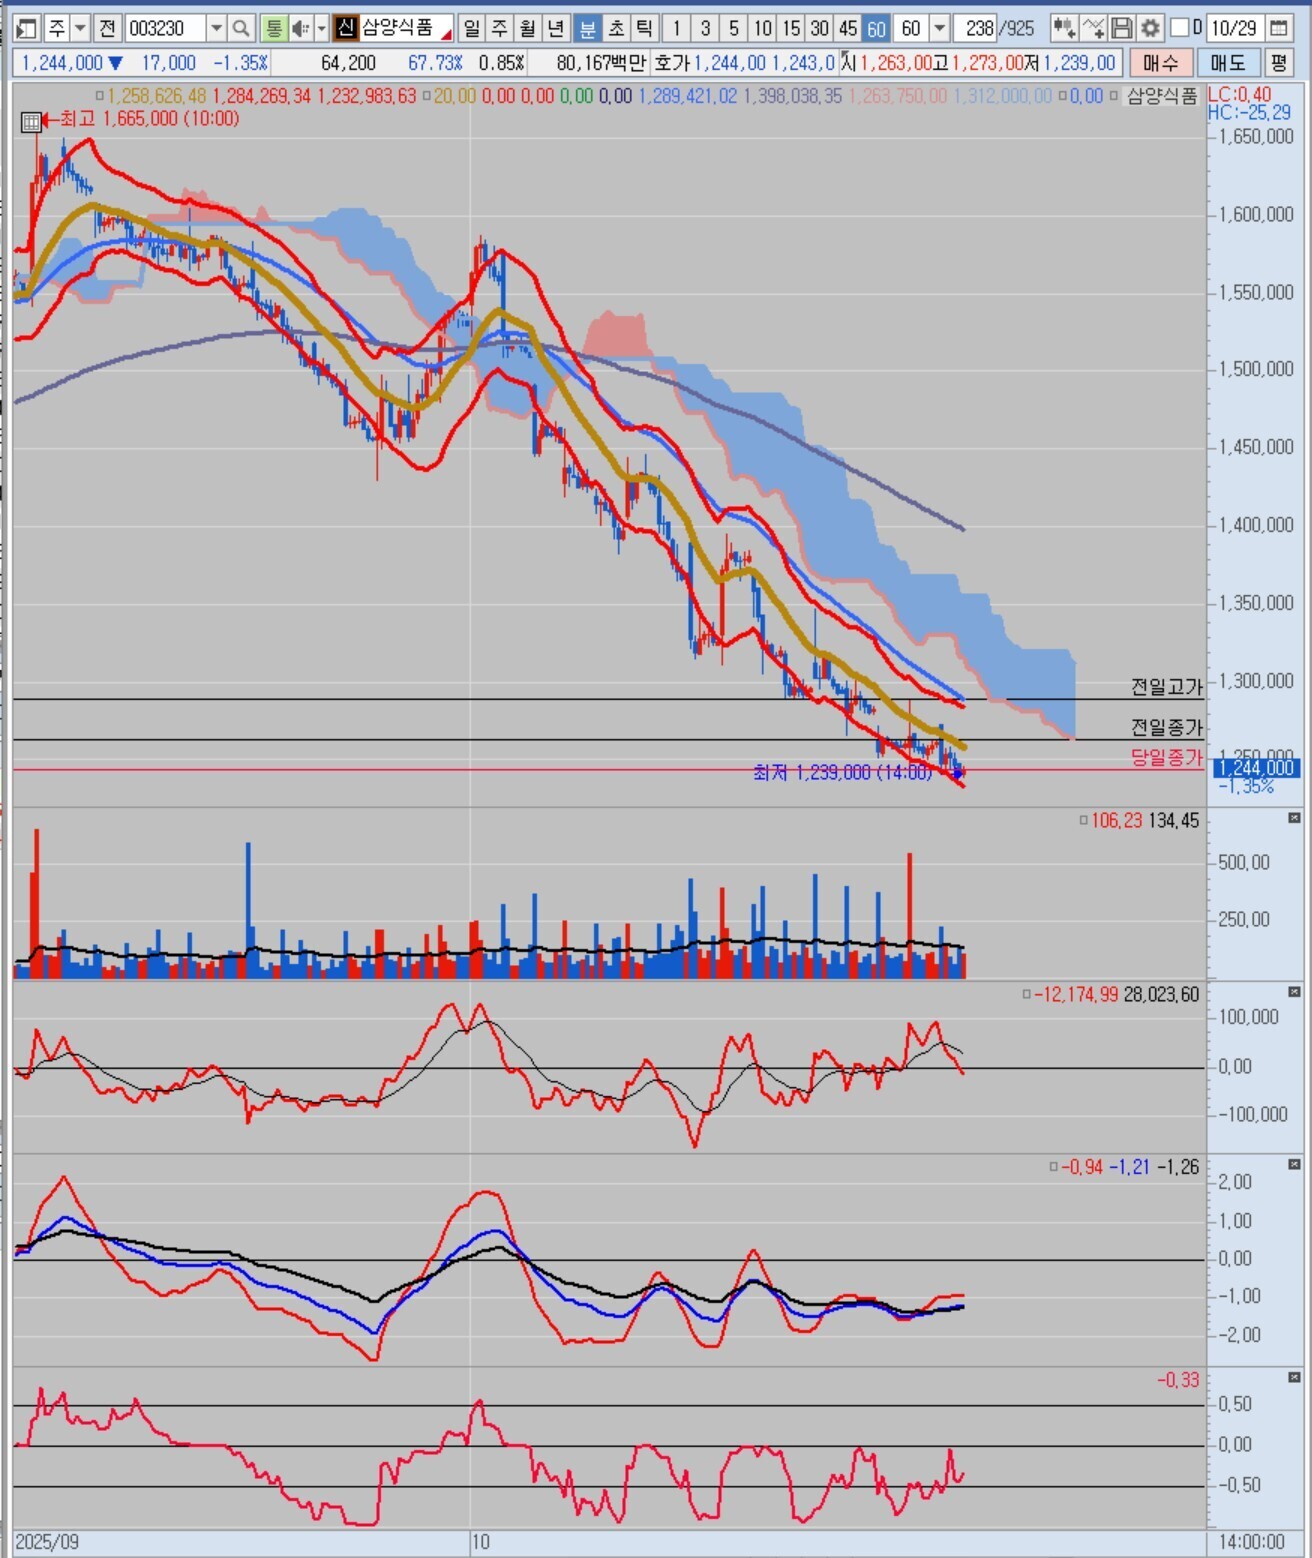Open the calendar date picker icon
This screenshot has width=1312, height=1558.
[x=1278, y=28]
